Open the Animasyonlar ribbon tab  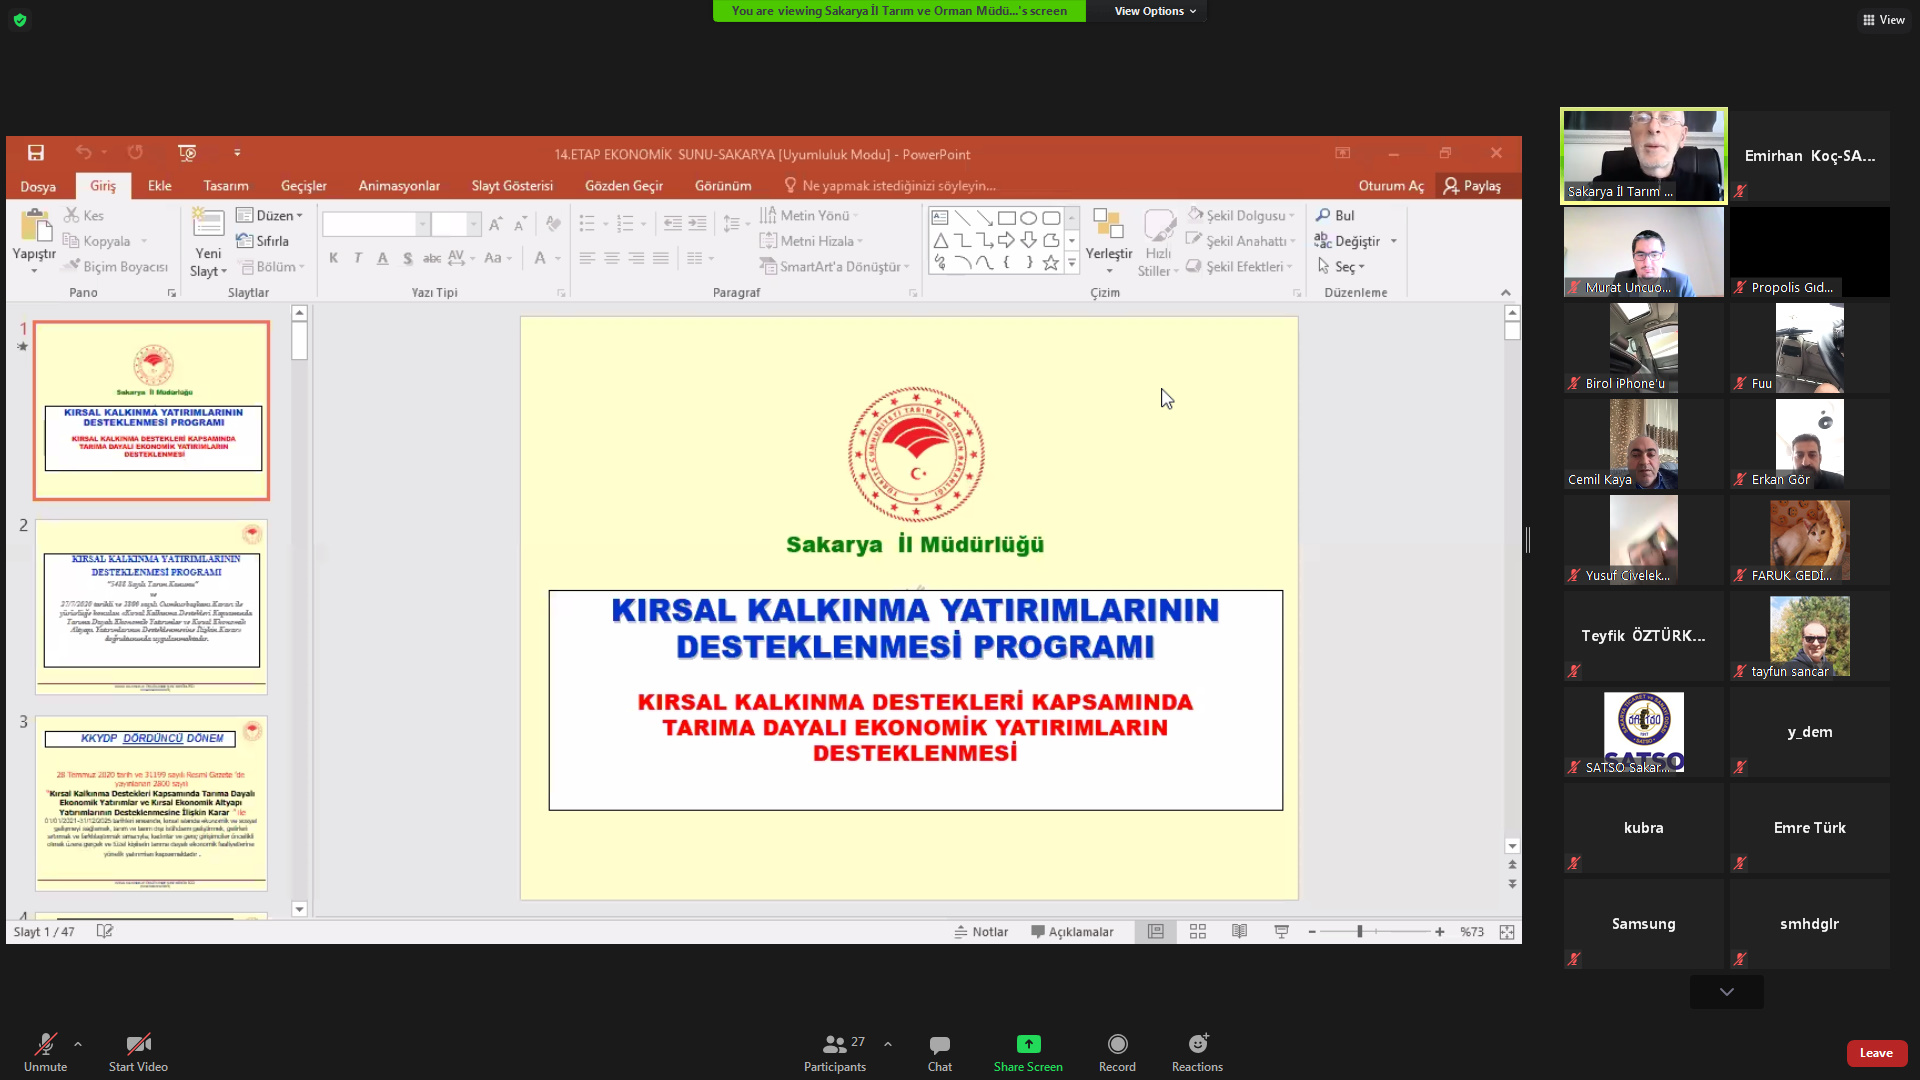(x=399, y=186)
